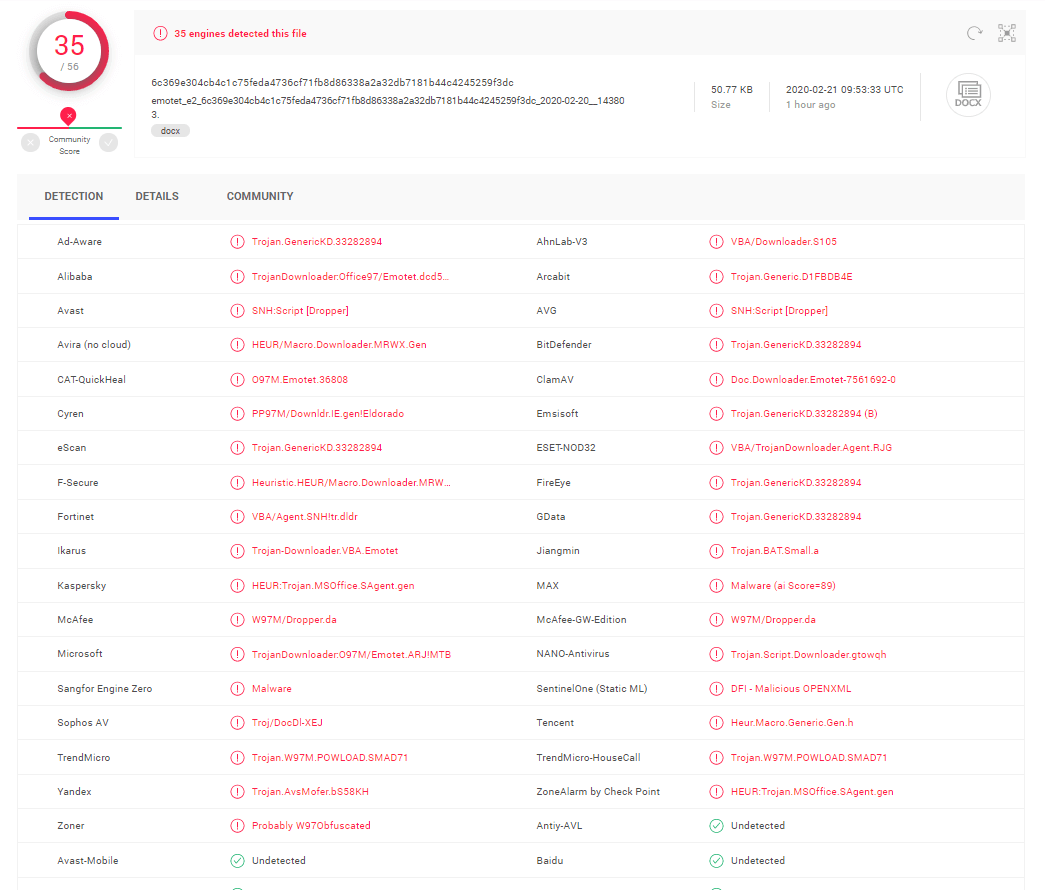Click the docx file tag
This screenshot has height=890, width=1045.
click(171, 131)
